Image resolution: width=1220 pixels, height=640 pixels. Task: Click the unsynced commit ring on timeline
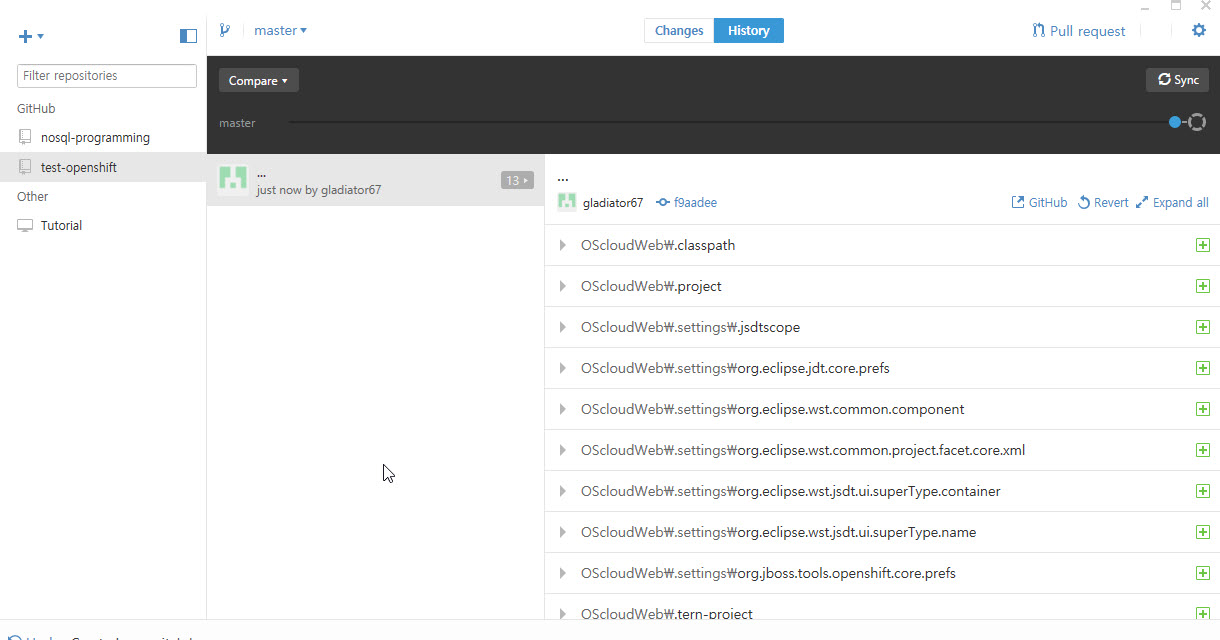[1197, 122]
